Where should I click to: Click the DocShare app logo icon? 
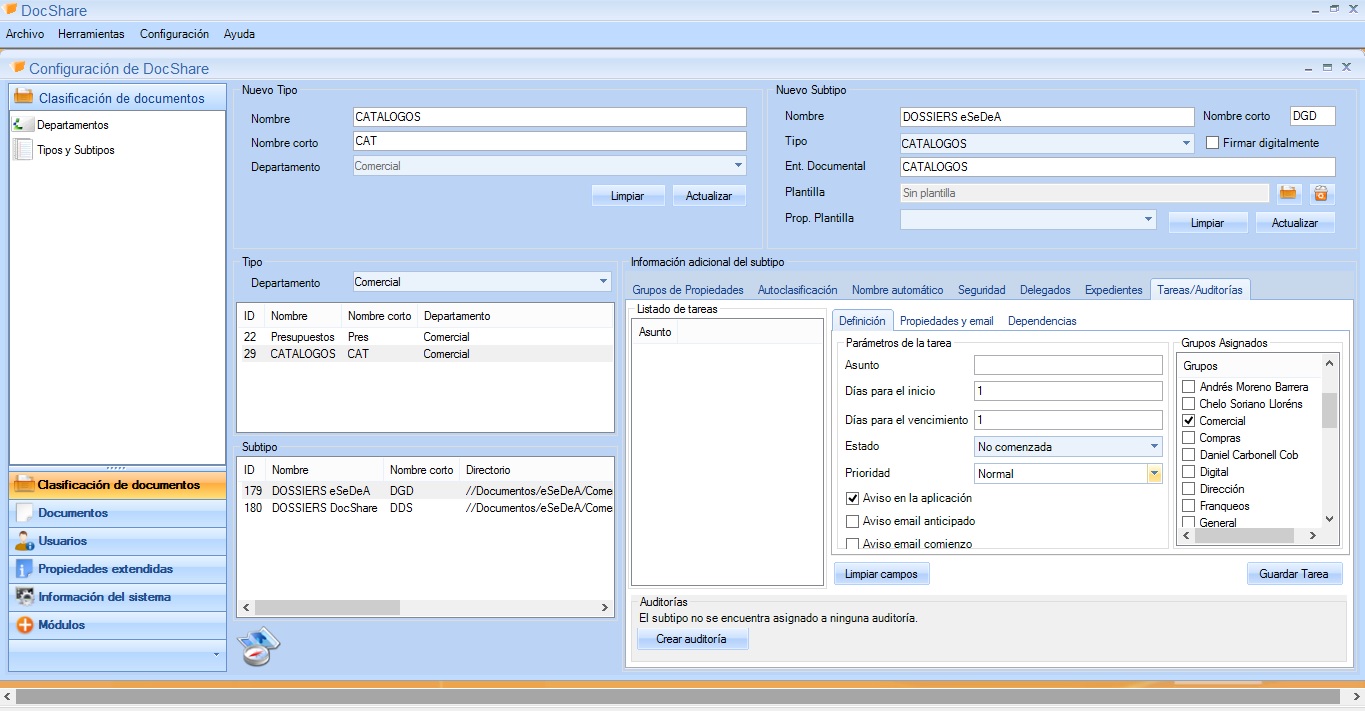click(x=10, y=11)
